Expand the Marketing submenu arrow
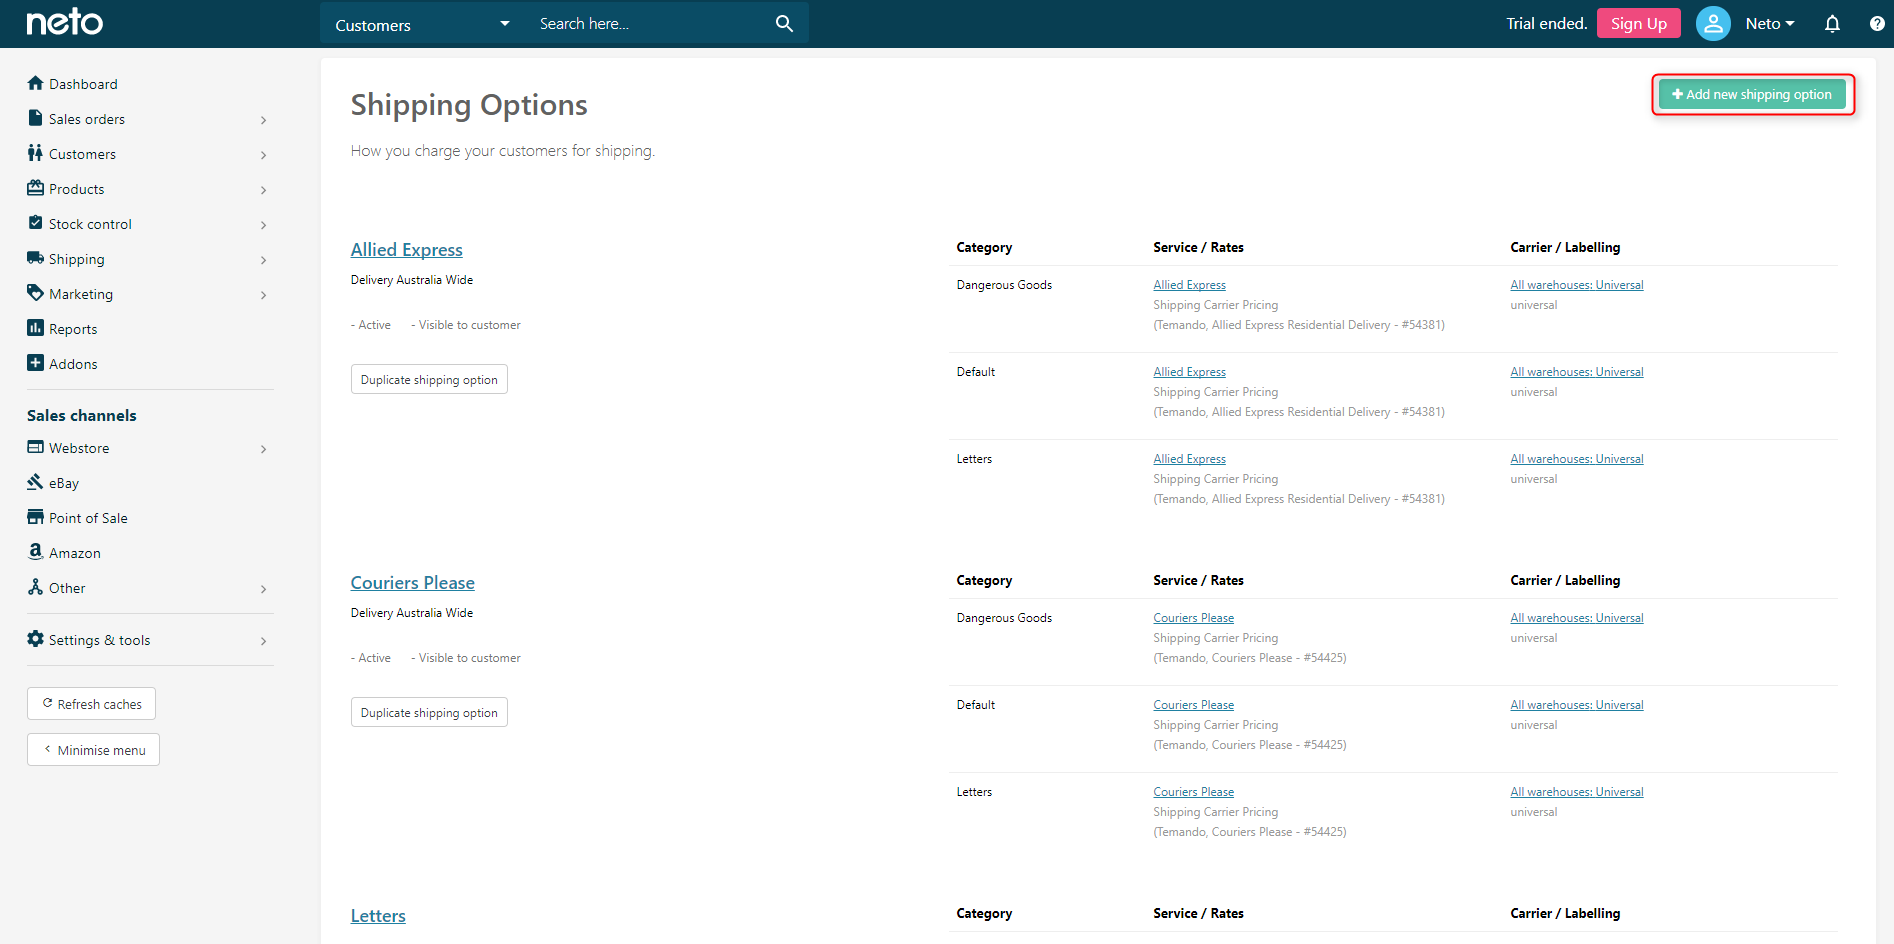 coord(264,295)
